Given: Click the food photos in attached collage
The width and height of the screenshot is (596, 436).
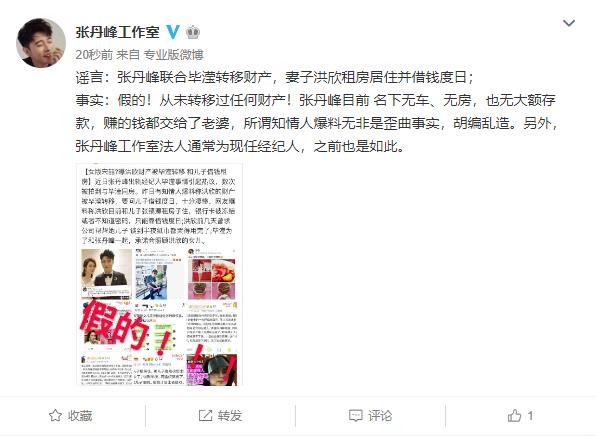Looking at the screenshot, I should pos(213,279).
